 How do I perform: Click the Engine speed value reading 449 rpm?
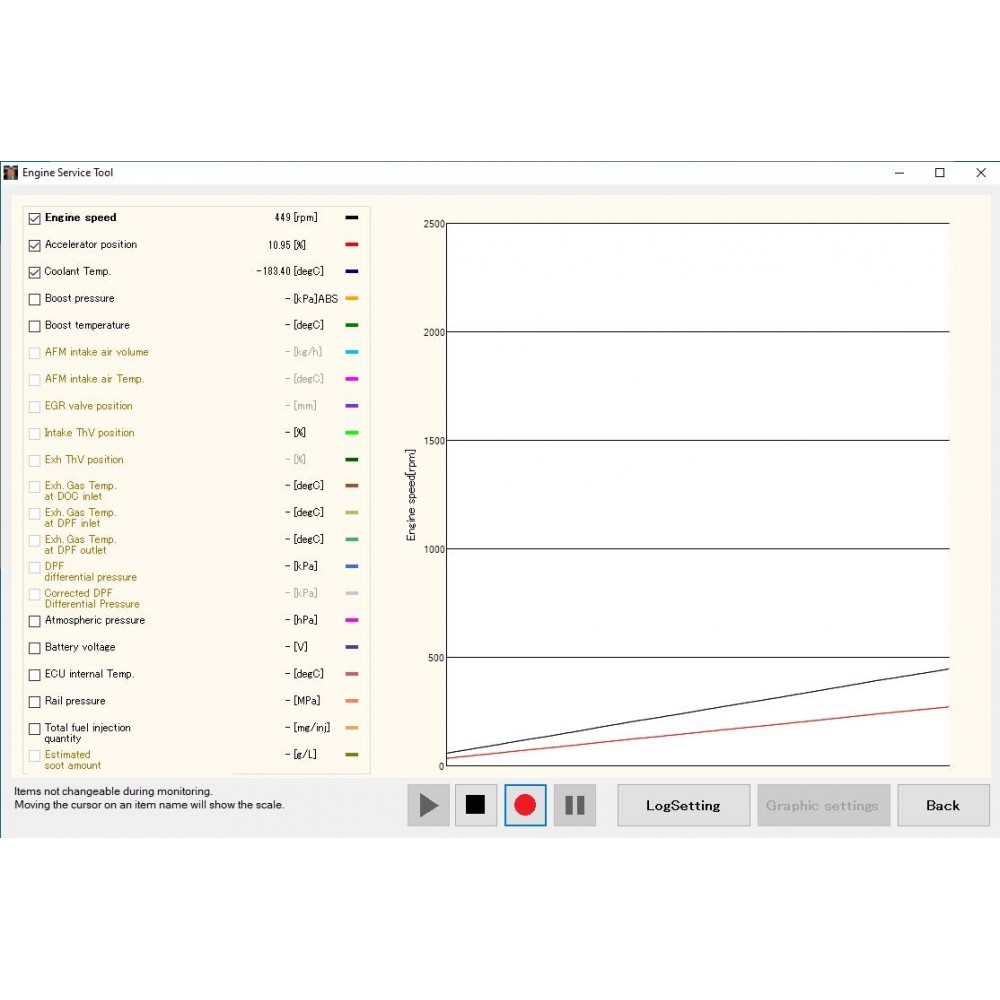[x=297, y=217]
